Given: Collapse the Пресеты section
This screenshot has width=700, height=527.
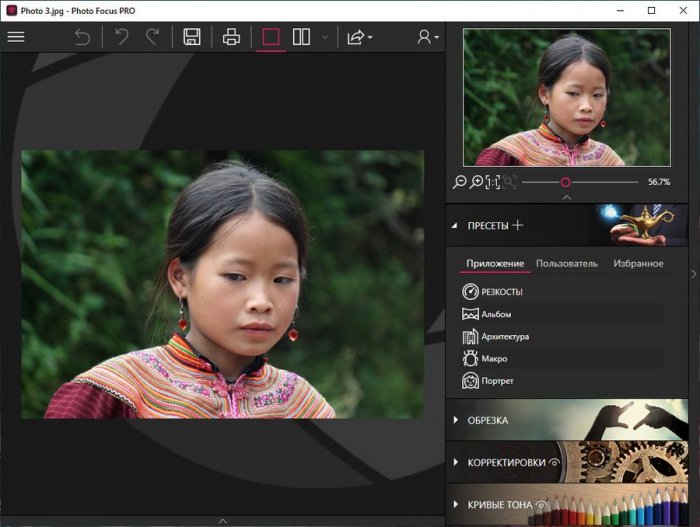Looking at the screenshot, I should pyautogui.click(x=456, y=225).
